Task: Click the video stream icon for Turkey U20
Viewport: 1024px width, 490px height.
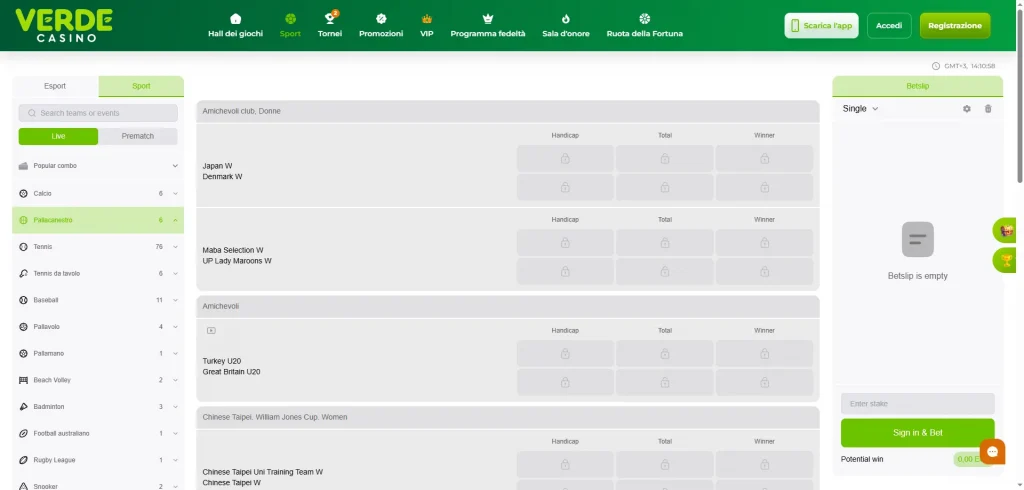Action: click(x=211, y=330)
